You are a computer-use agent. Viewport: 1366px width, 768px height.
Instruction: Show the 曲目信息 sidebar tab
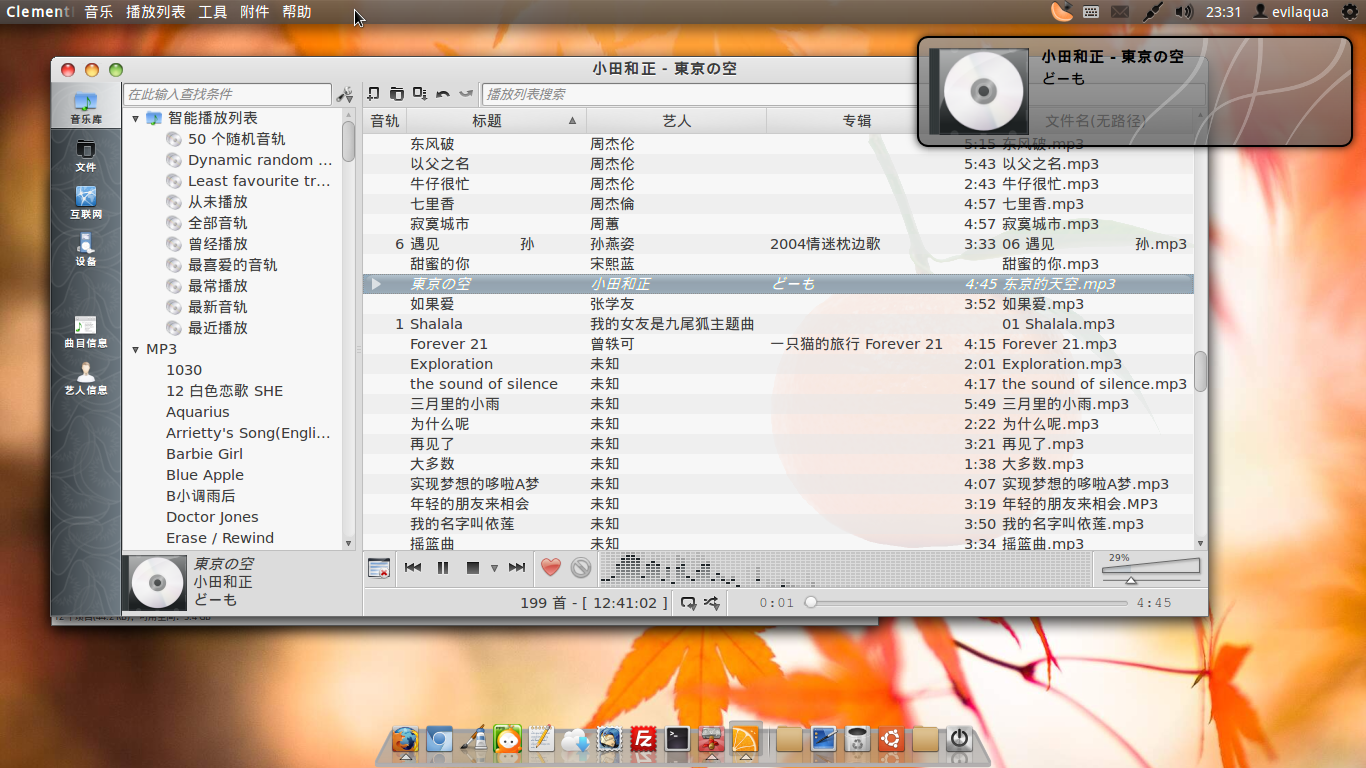[86, 332]
